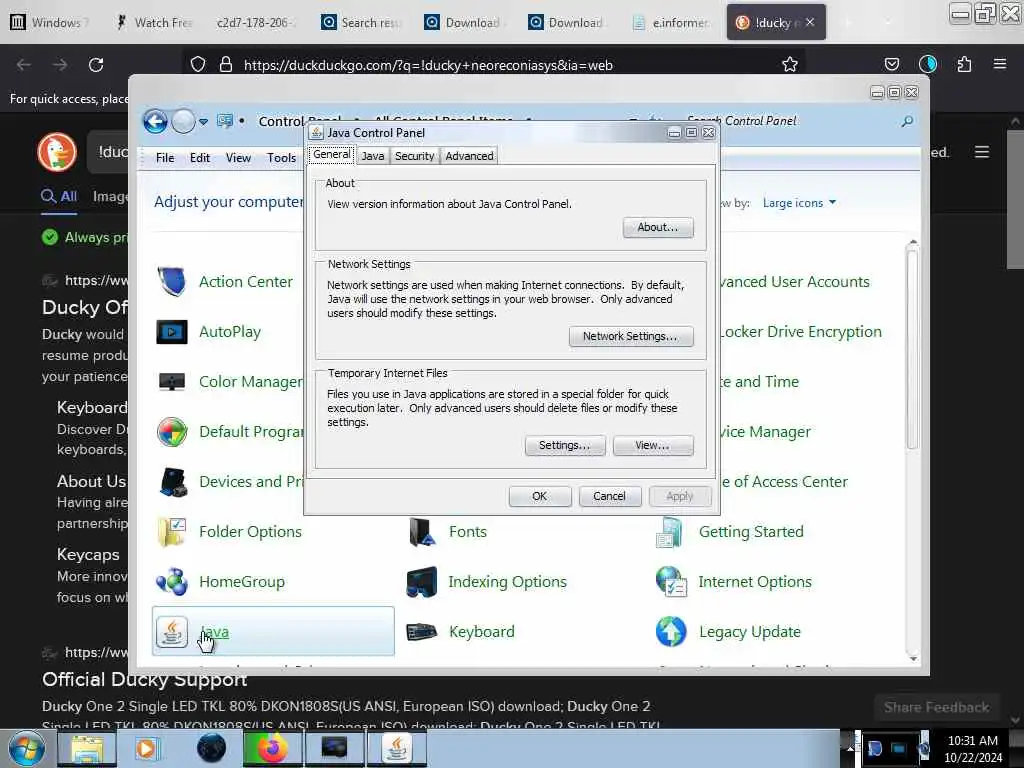Open the DuckDuckGo page side menu icon
The height and width of the screenshot is (768, 1024).
point(982,152)
